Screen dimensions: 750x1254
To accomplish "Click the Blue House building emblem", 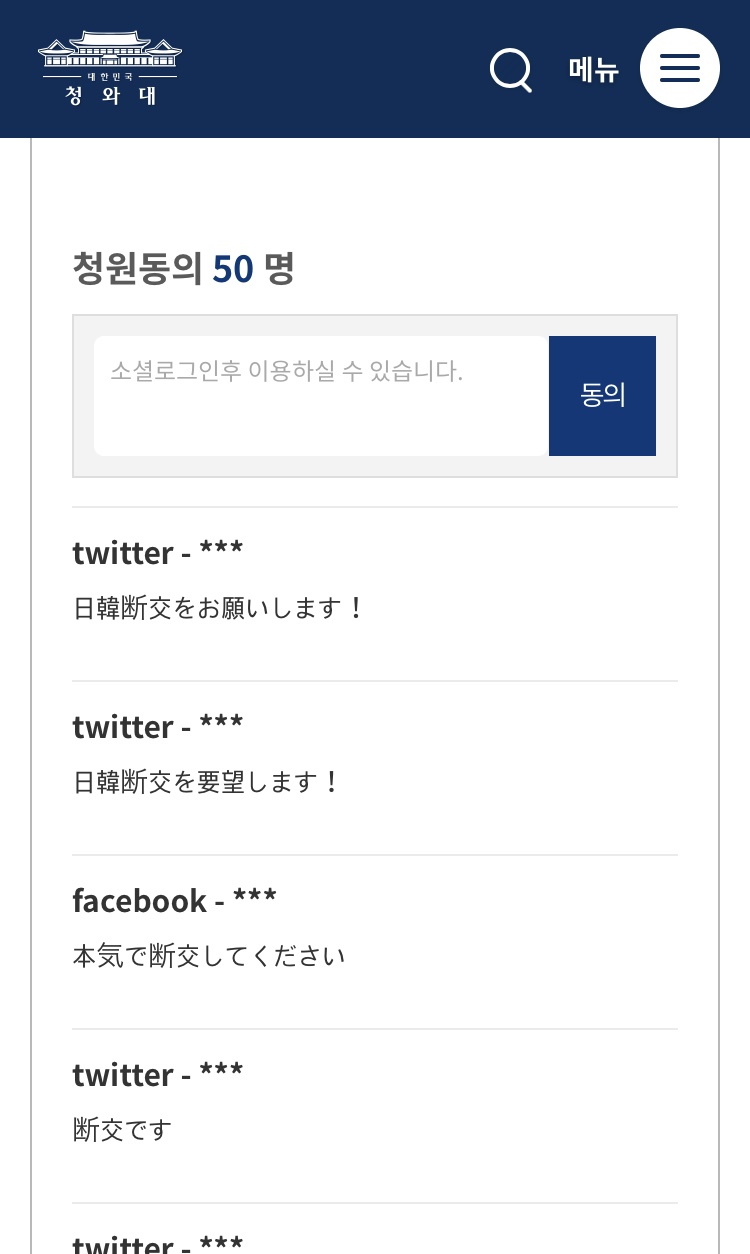I will pyautogui.click(x=110, y=49).
